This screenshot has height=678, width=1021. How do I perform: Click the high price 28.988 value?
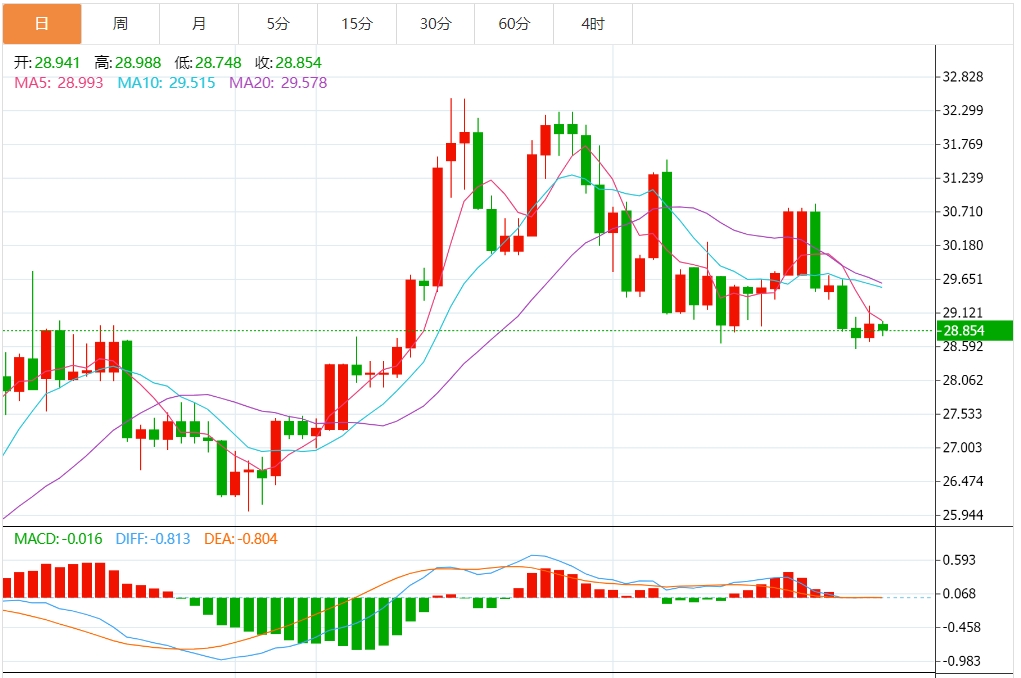(138, 63)
